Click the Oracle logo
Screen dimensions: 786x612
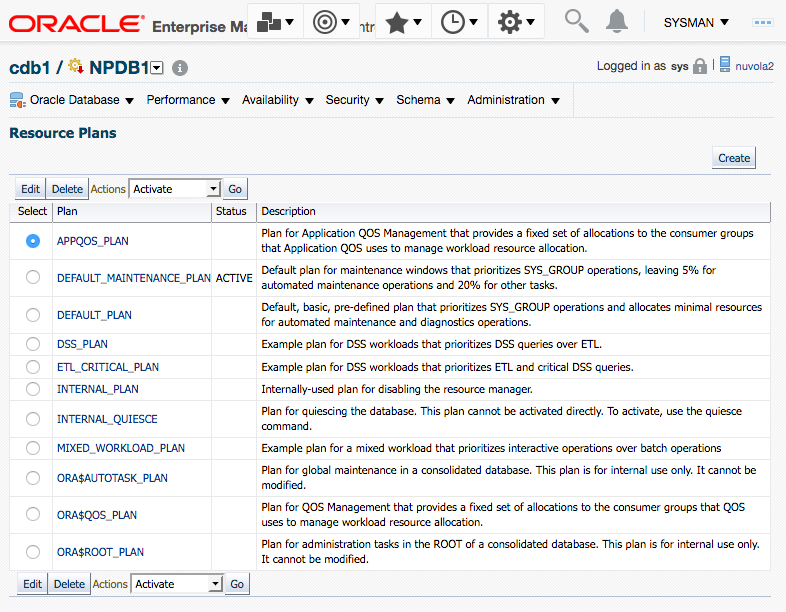[x=77, y=23]
